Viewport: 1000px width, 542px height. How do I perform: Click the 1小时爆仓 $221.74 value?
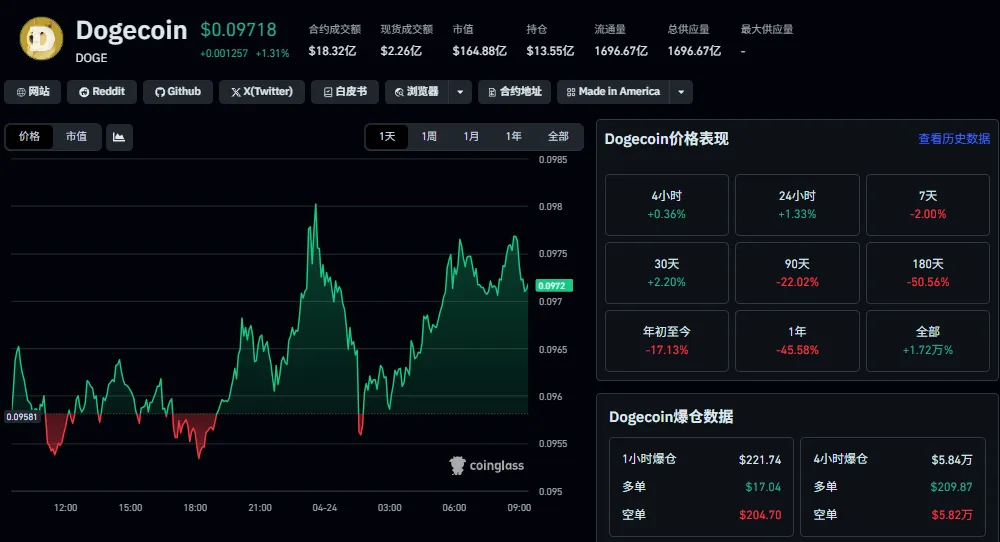(x=760, y=460)
